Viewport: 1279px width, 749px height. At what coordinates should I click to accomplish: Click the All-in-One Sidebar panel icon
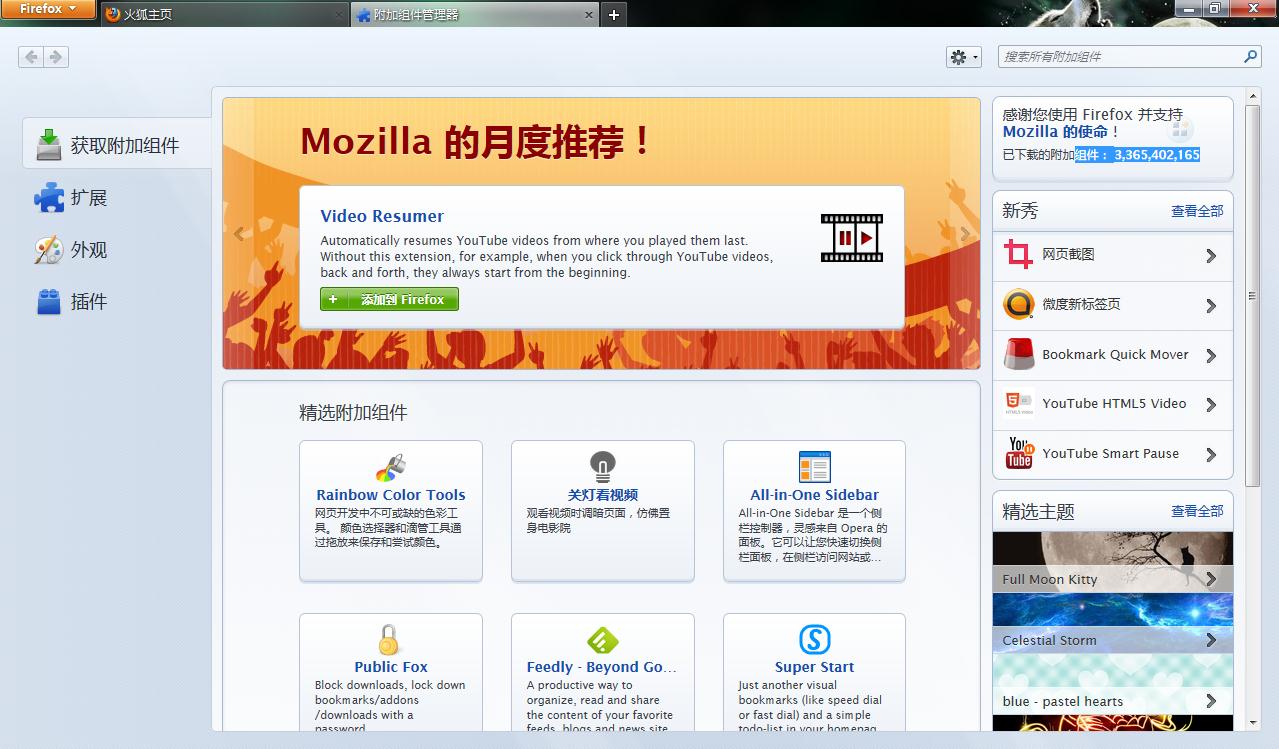coord(815,467)
